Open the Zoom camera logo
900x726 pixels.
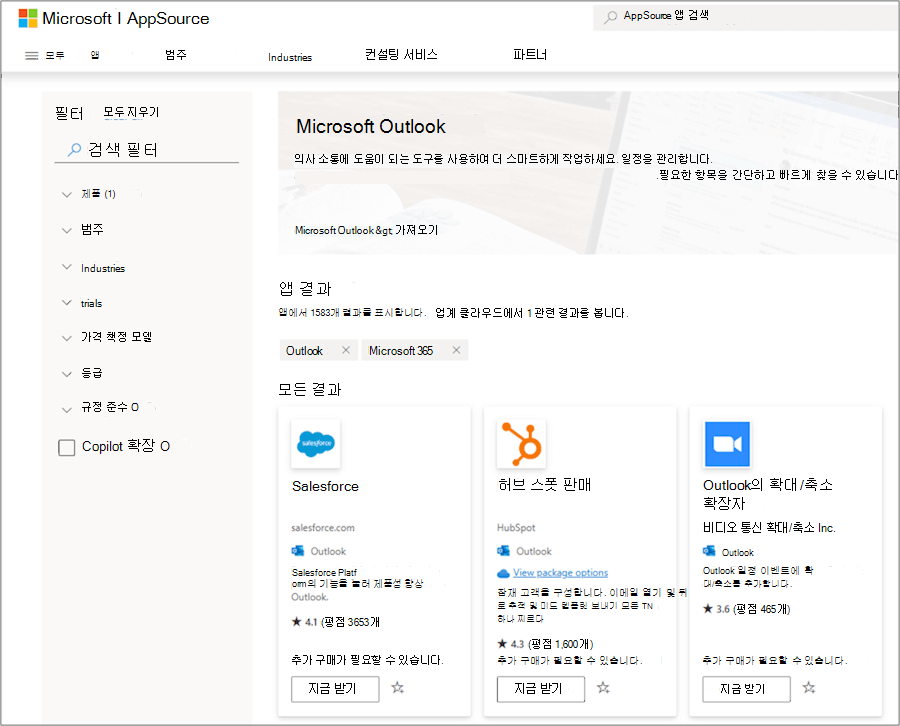[x=727, y=444]
